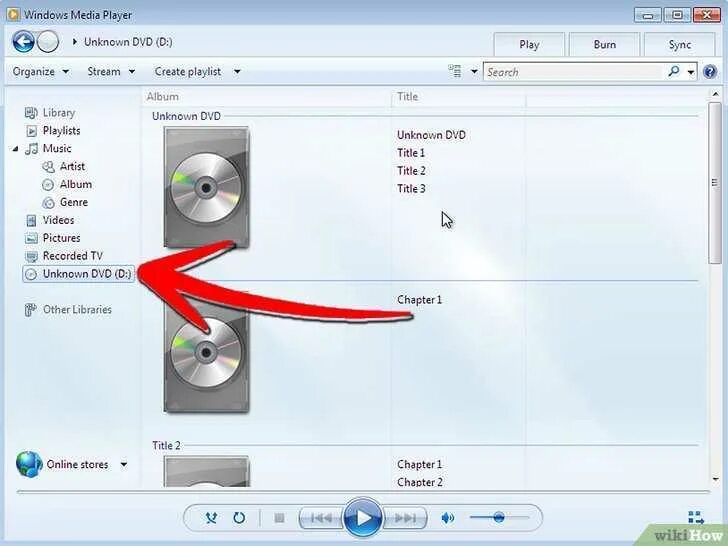Viewport: 728px width, 546px height.
Task: Click the Forward navigation round button
Action: click(48, 42)
